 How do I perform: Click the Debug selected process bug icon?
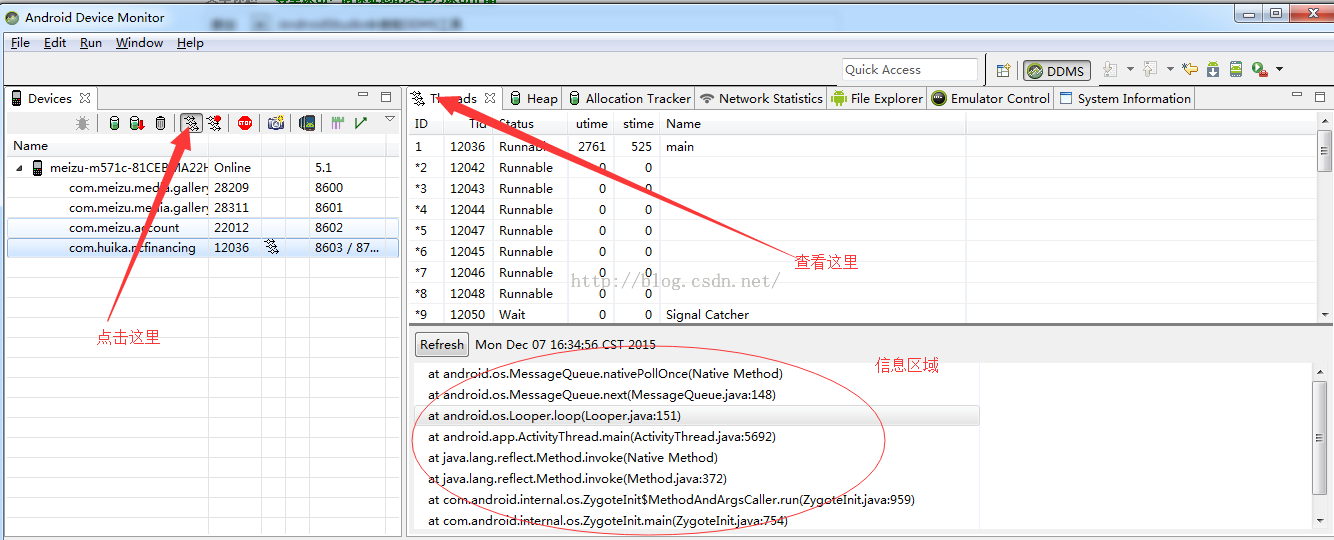tap(82, 123)
